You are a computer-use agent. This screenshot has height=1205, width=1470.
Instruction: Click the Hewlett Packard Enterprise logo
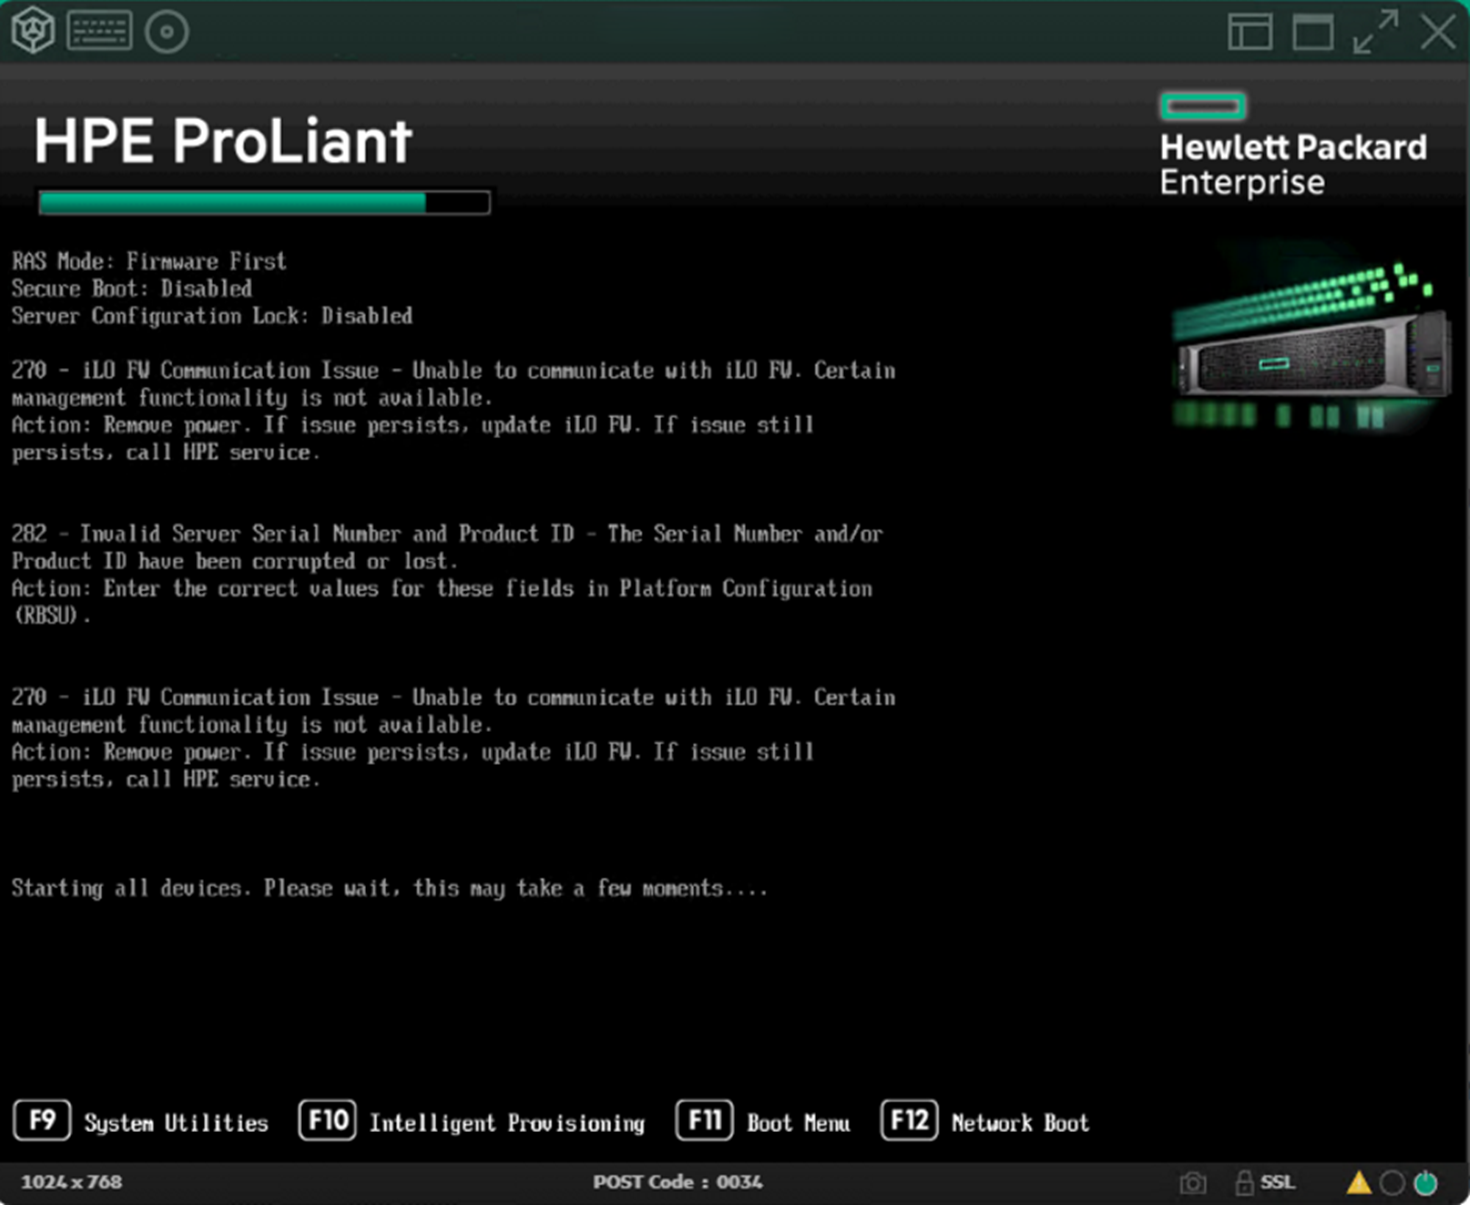(x=1293, y=146)
